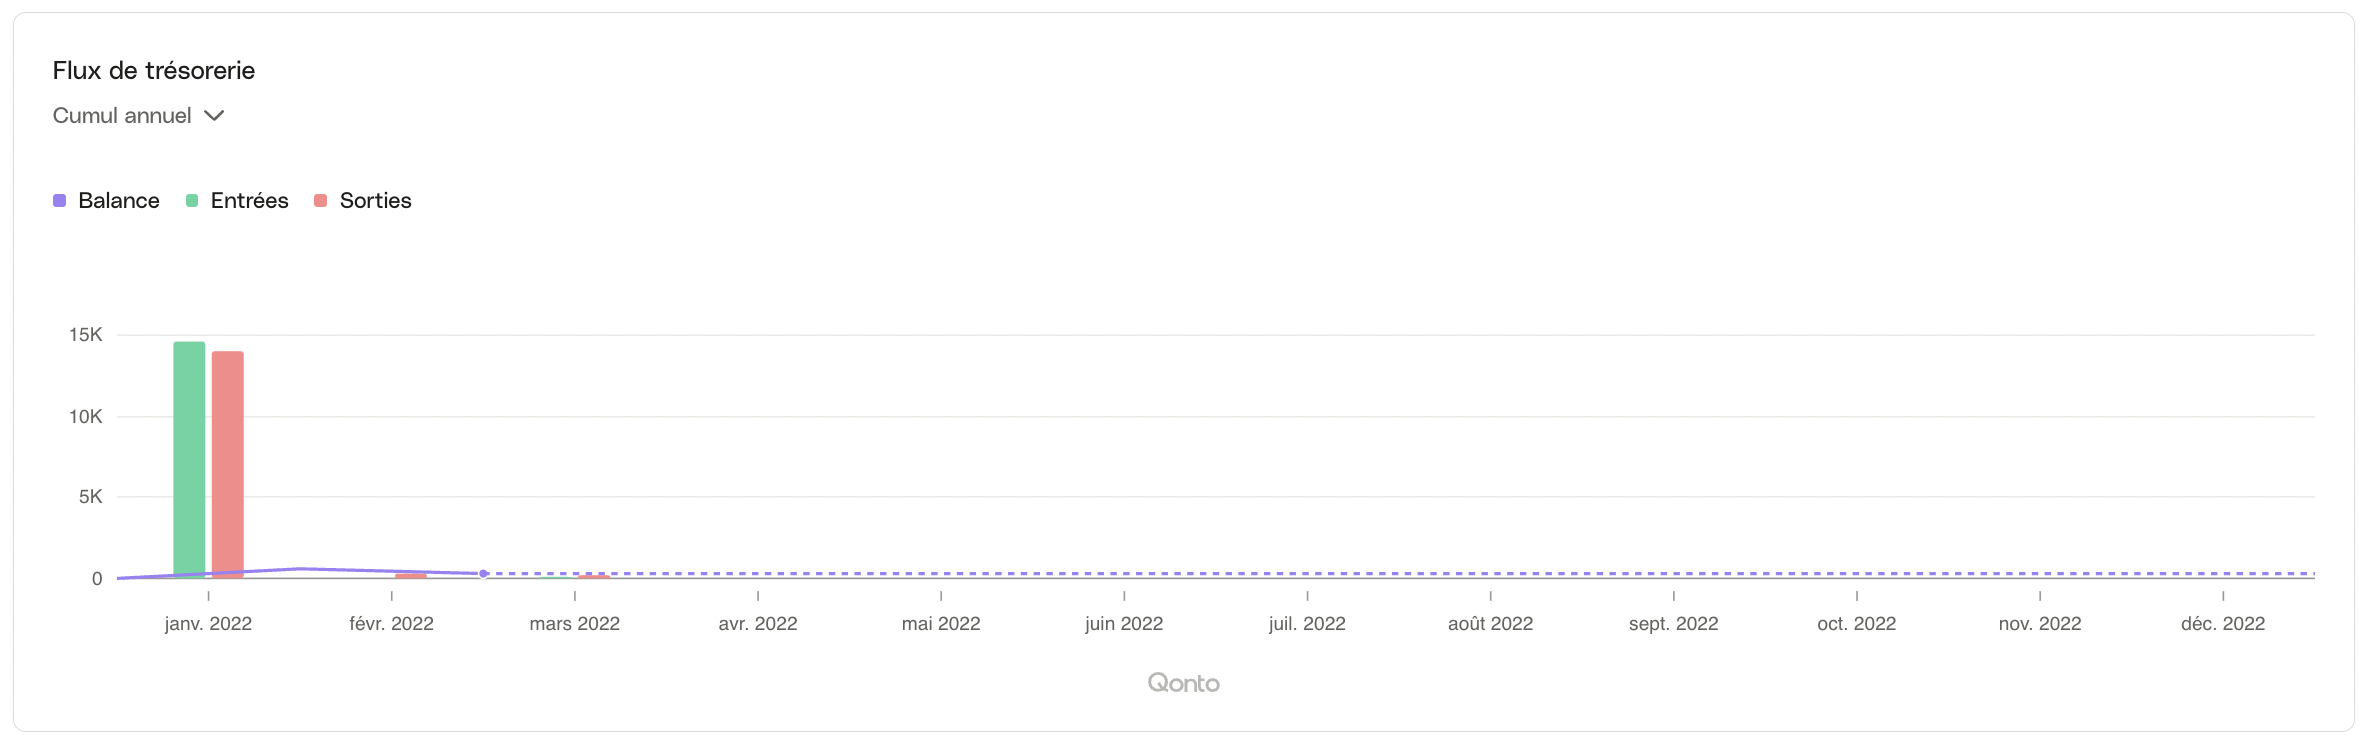Image resolution: width=2362 pixels, height=740 pixels.
Task: Select the janv. 2022 axis label
Action: pyautogui.click(x=208, y=624)
